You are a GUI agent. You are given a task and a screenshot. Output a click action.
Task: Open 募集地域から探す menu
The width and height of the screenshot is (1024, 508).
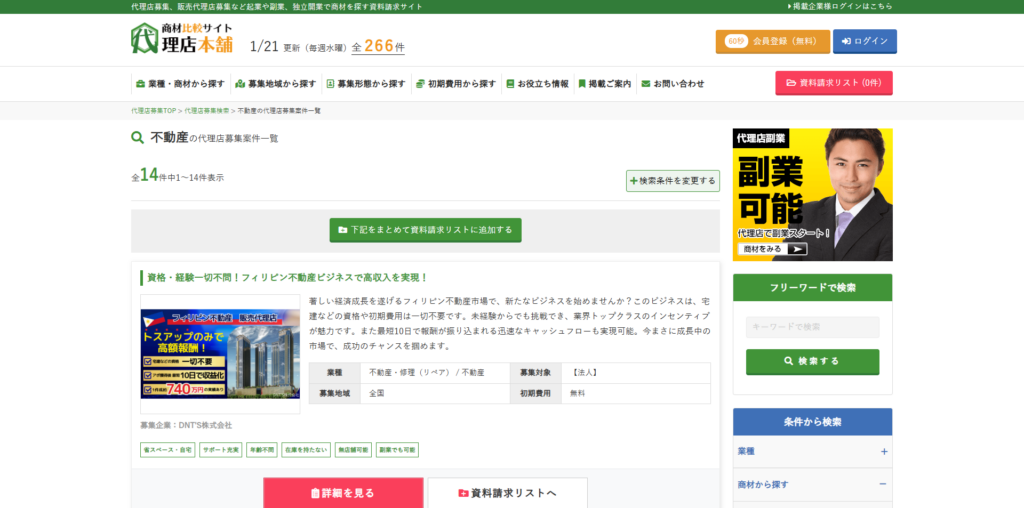pyautogui.click(x=275, y=83)
